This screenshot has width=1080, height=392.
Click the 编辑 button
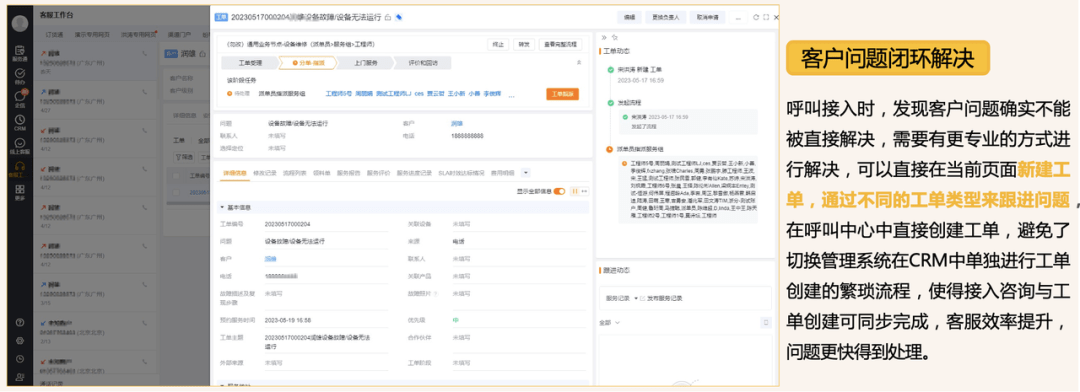pyautogui.click(x=629, y=17)
